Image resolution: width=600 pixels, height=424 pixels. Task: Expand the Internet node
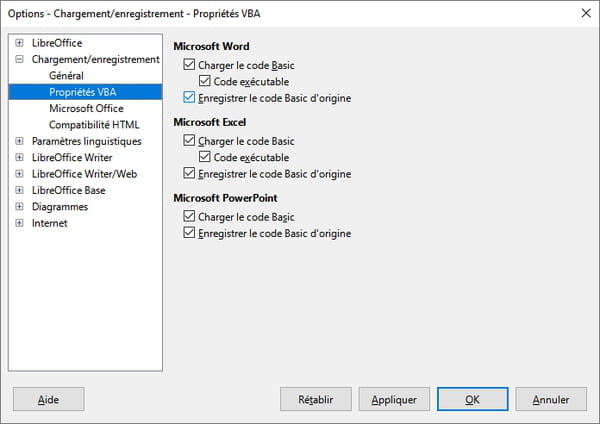(19, 223)
